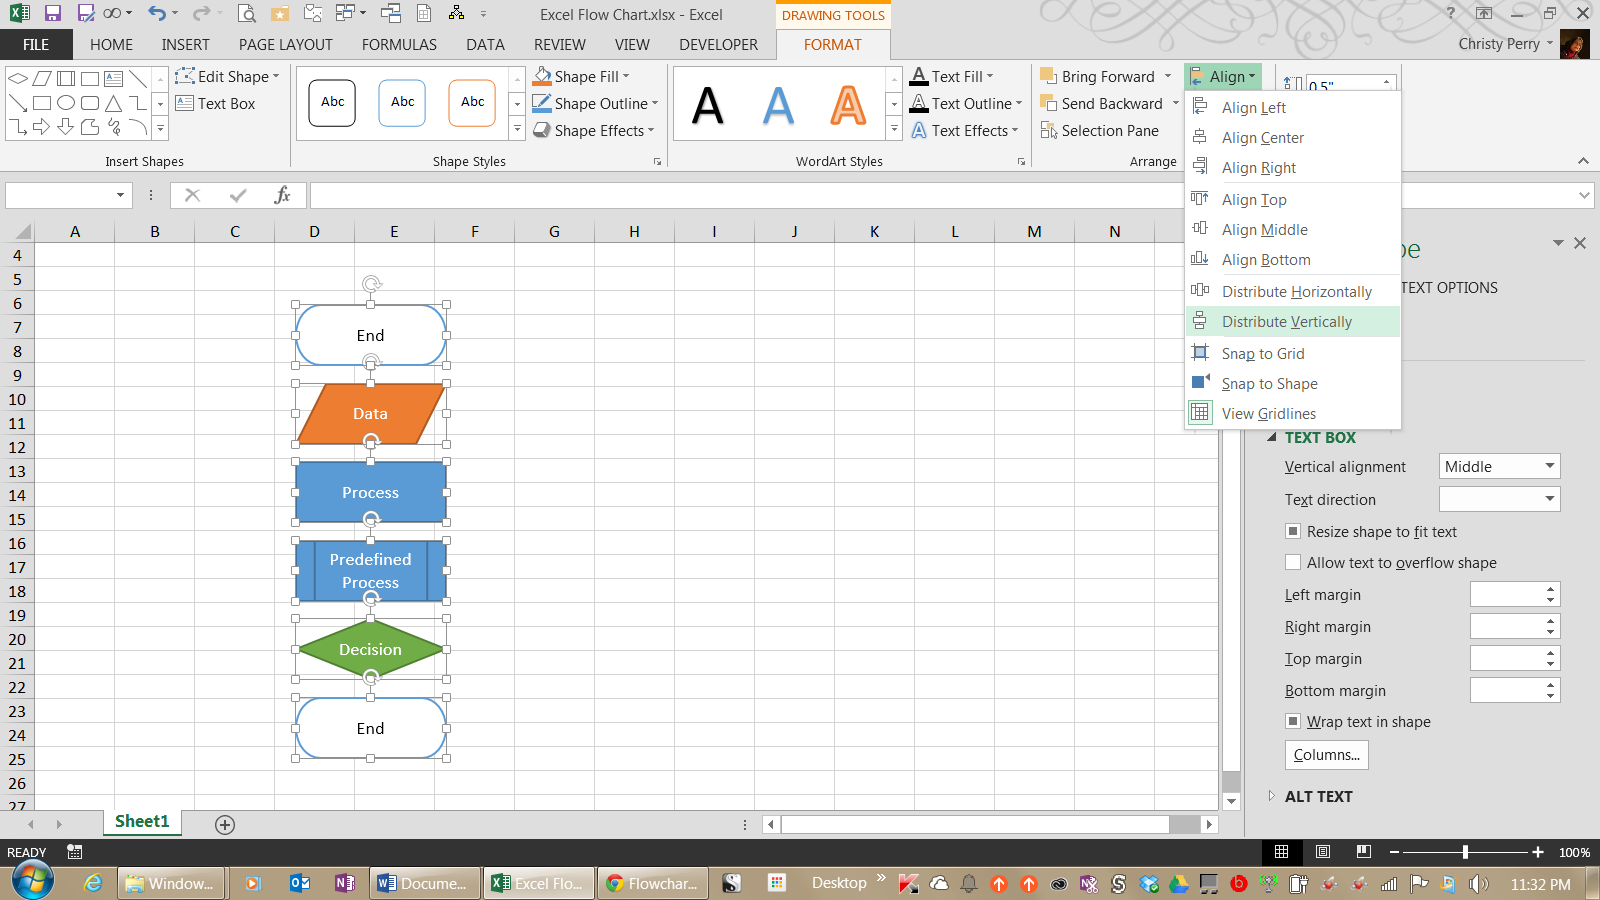This screenshot has height=900, width=1600.
Task: Enable Allow text to overflow shape
Action: coord(1293,563)
